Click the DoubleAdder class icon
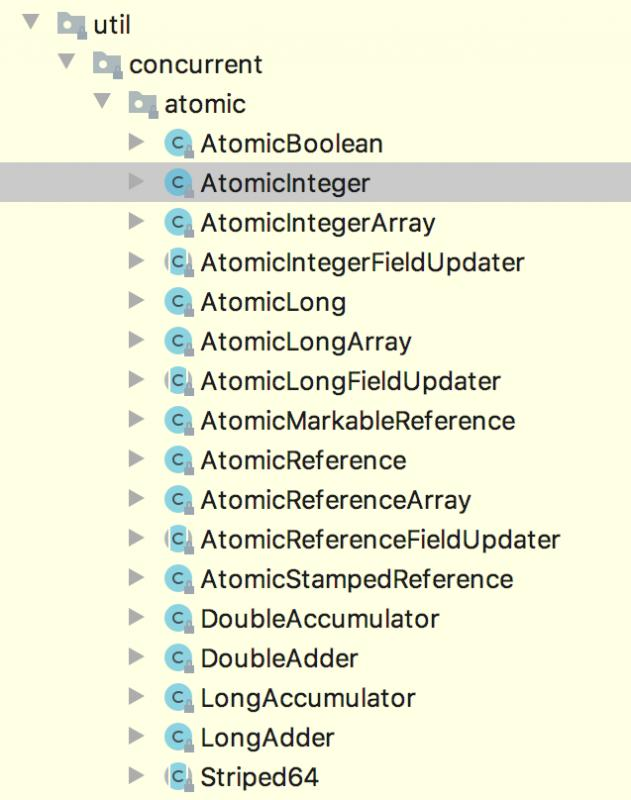Image resolution: width=631 pixels, height=800 pixels. 179,659
